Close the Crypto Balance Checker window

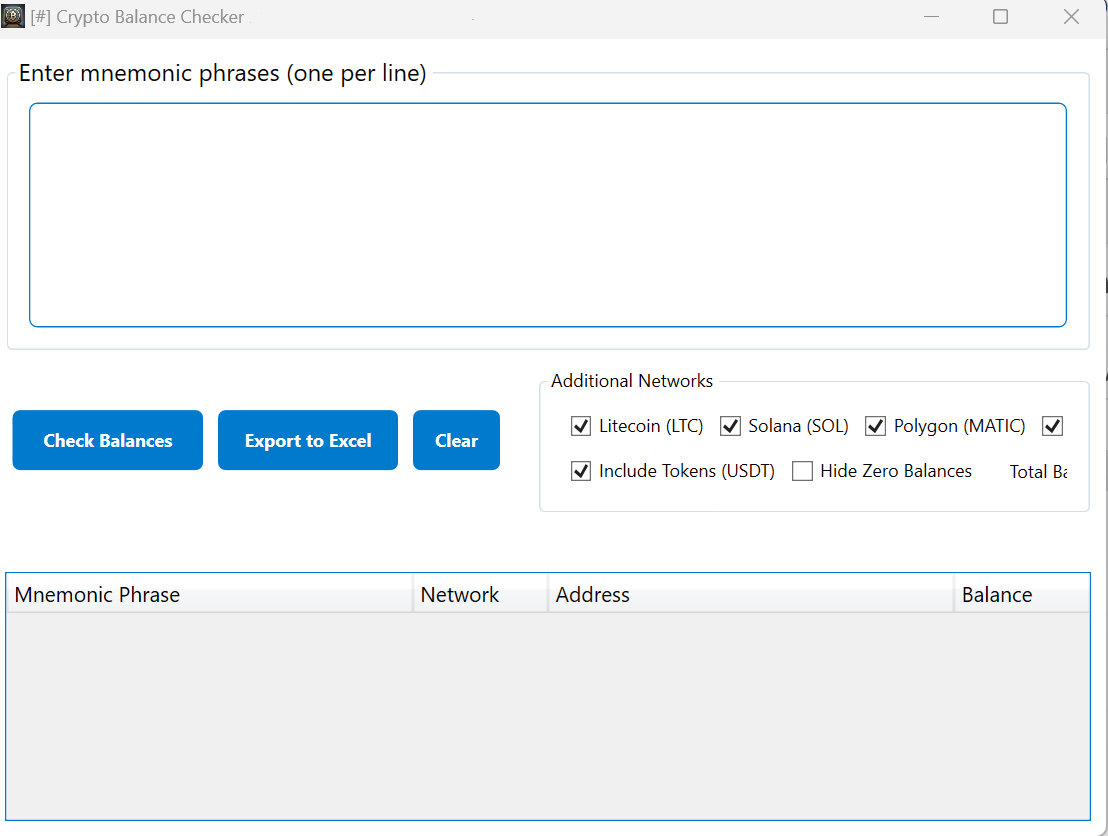pyautogui.click(x=1071, y=17)
